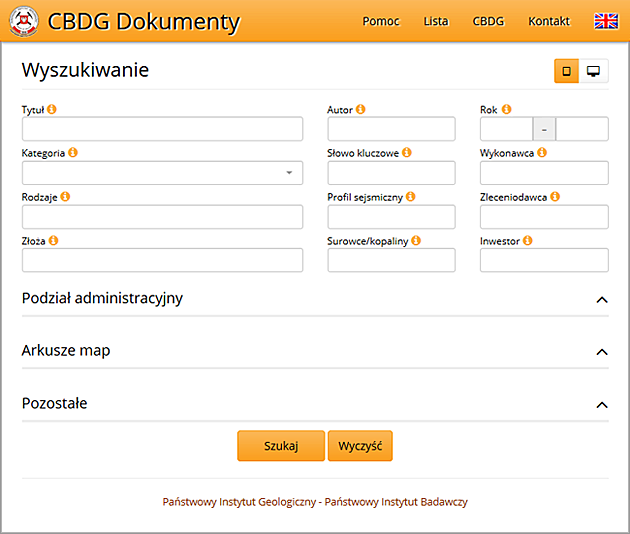Viewport: 630px width, 534px height.
Task: Select the tablet layout view button
Action: pyautogui.click(x=567, y=71)
